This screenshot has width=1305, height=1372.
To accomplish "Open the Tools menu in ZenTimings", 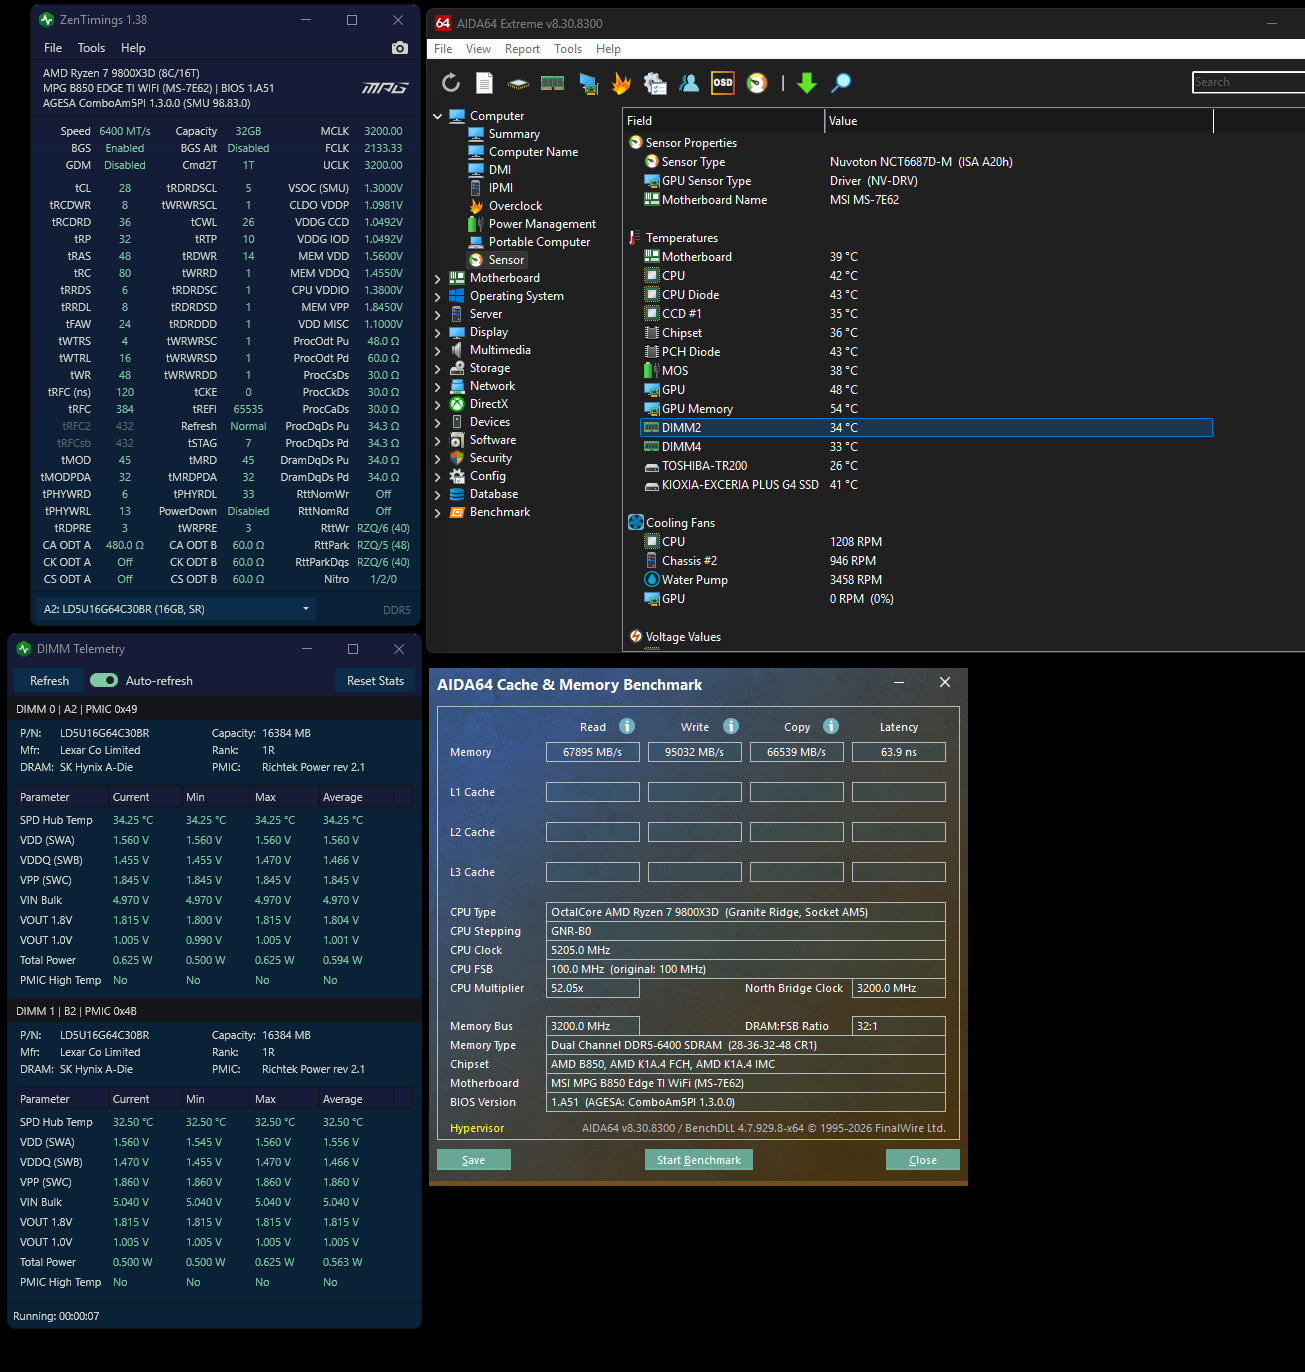I will (x=91, y=48).
